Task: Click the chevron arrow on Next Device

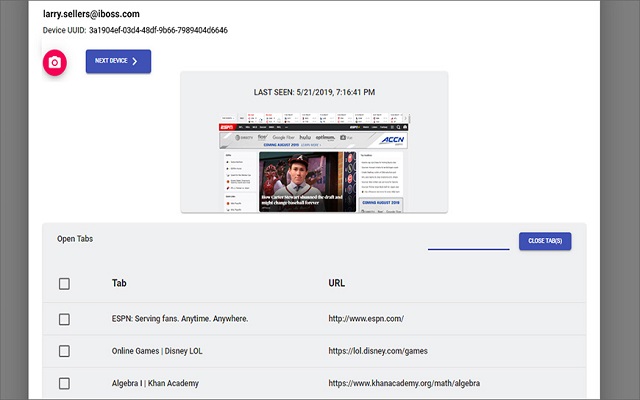Action: click(135, 62)
